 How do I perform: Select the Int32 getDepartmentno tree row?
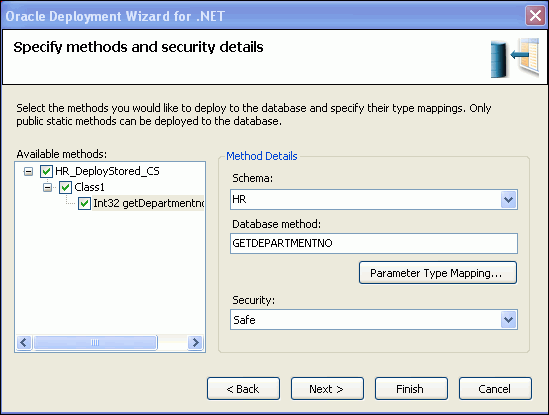148,203
